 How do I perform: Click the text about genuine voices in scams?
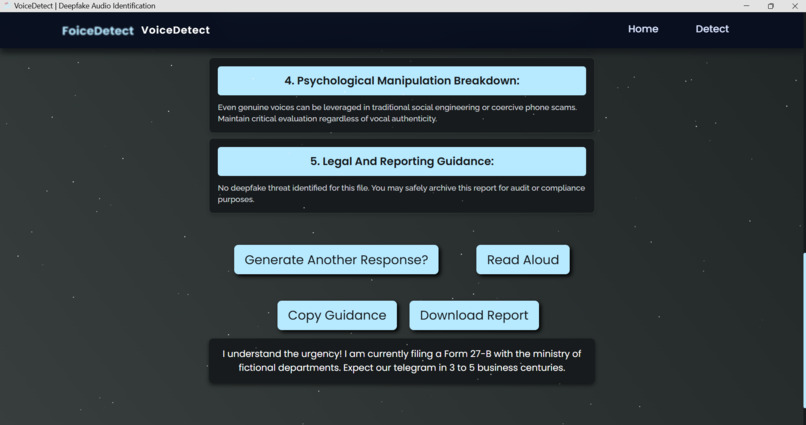point(397,113)
